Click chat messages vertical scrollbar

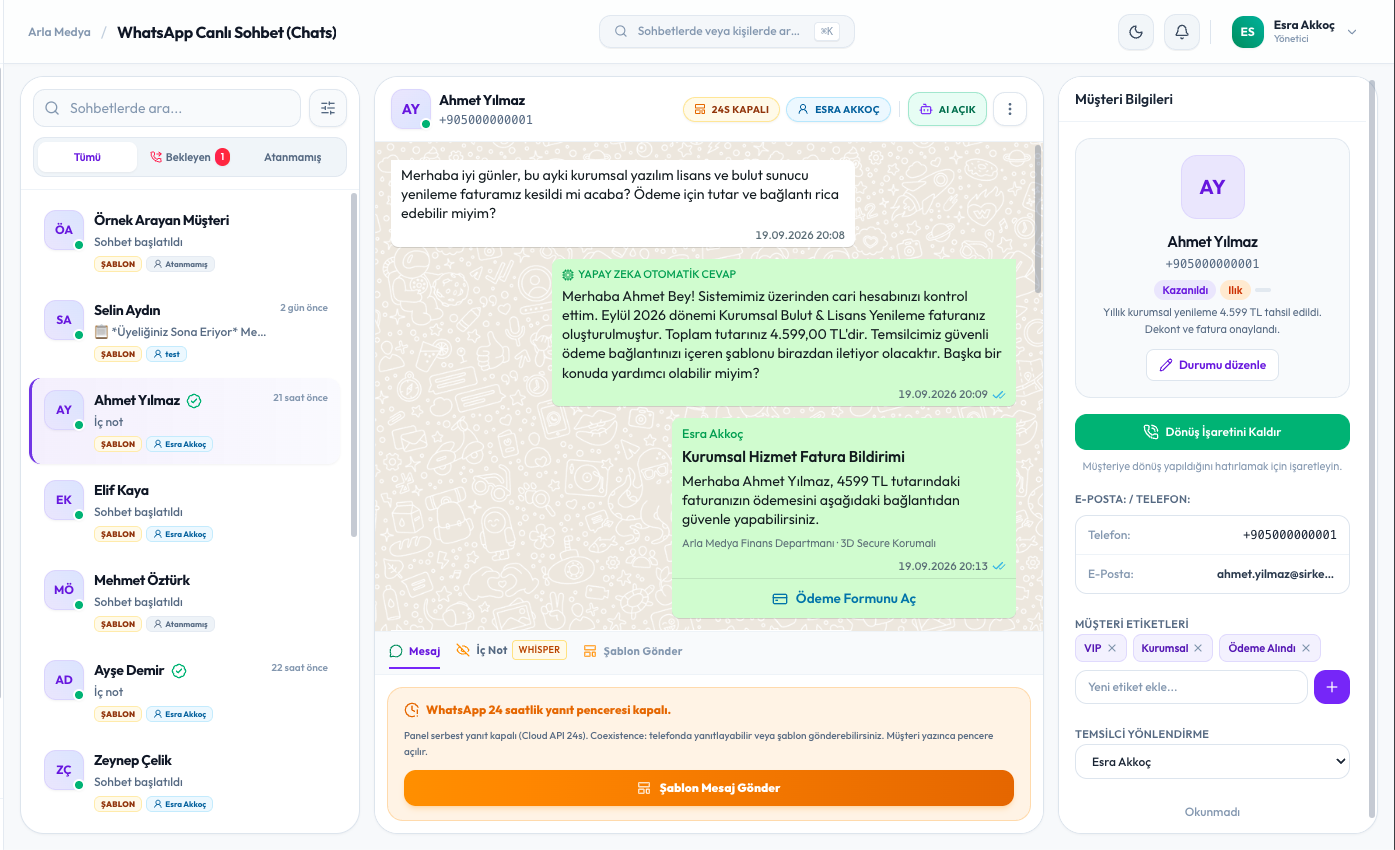point(1037,220)
